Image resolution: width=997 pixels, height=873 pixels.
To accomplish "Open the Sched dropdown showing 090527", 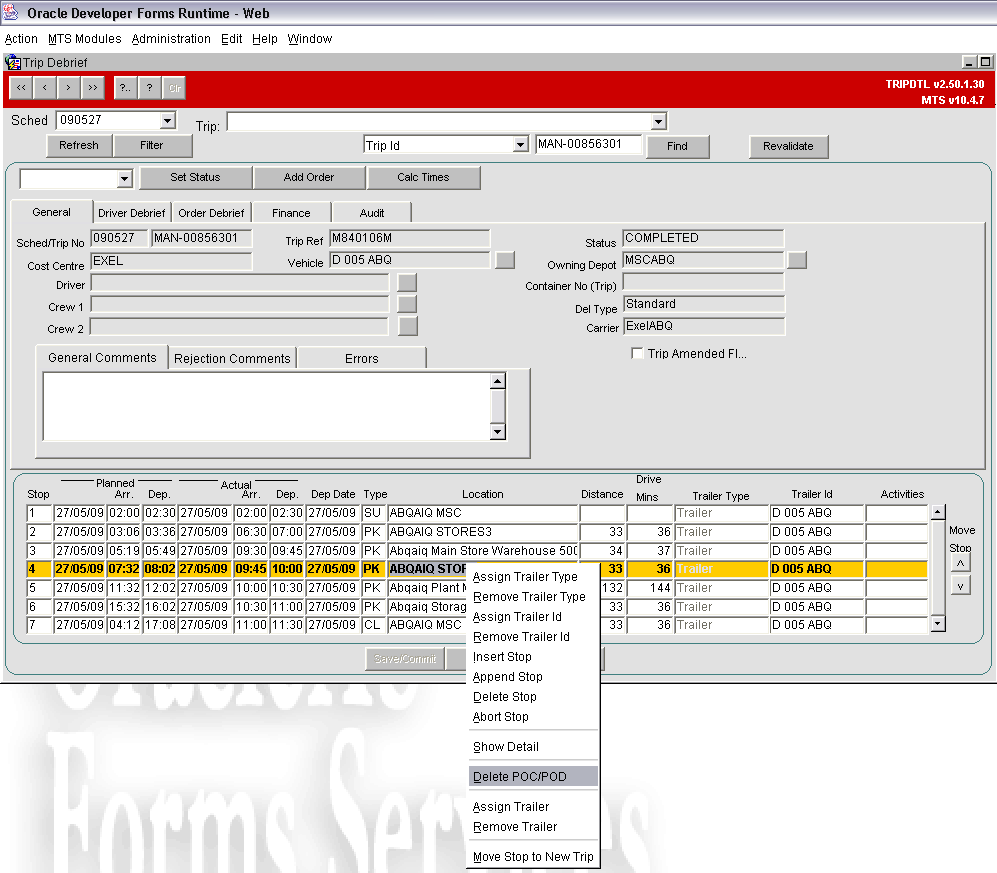I will tap(167, 120).
